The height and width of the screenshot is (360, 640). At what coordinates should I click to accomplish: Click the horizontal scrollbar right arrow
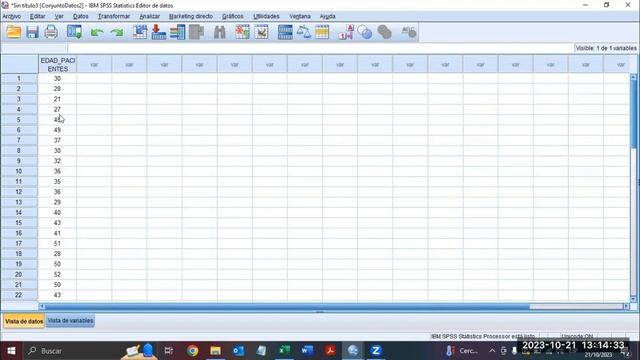point(627,307)
